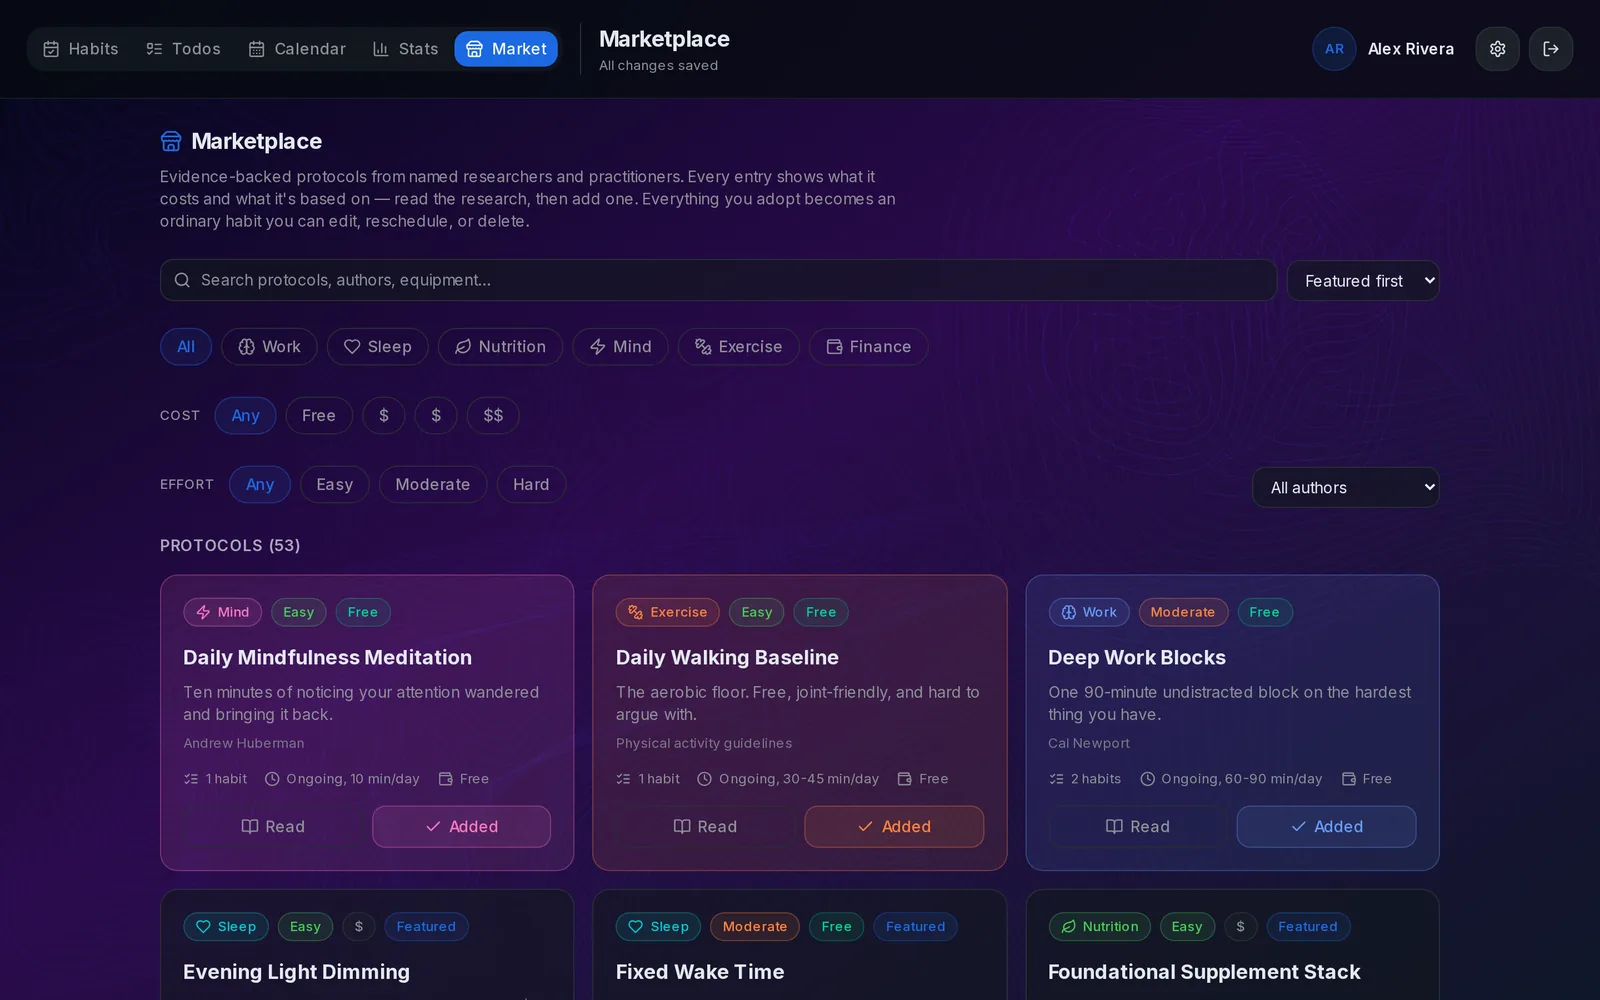Viewport: 1600px width, 1000px height.
Task: Select the Free cost filter
Action: 319,416
